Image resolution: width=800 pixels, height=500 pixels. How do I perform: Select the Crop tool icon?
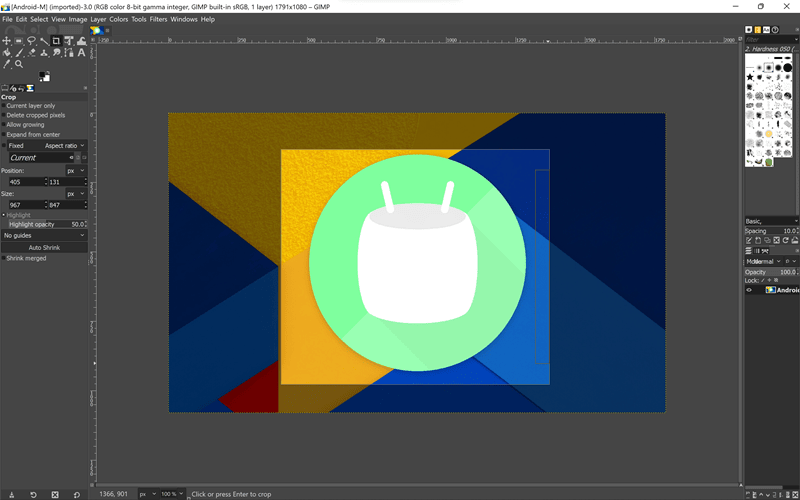[56, 41]
